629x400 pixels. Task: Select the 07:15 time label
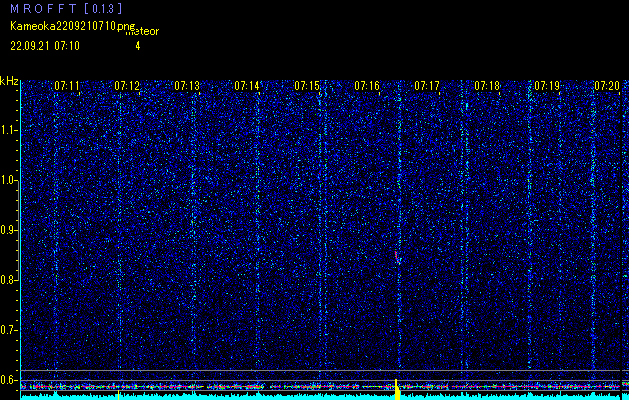tap(307, 86)
